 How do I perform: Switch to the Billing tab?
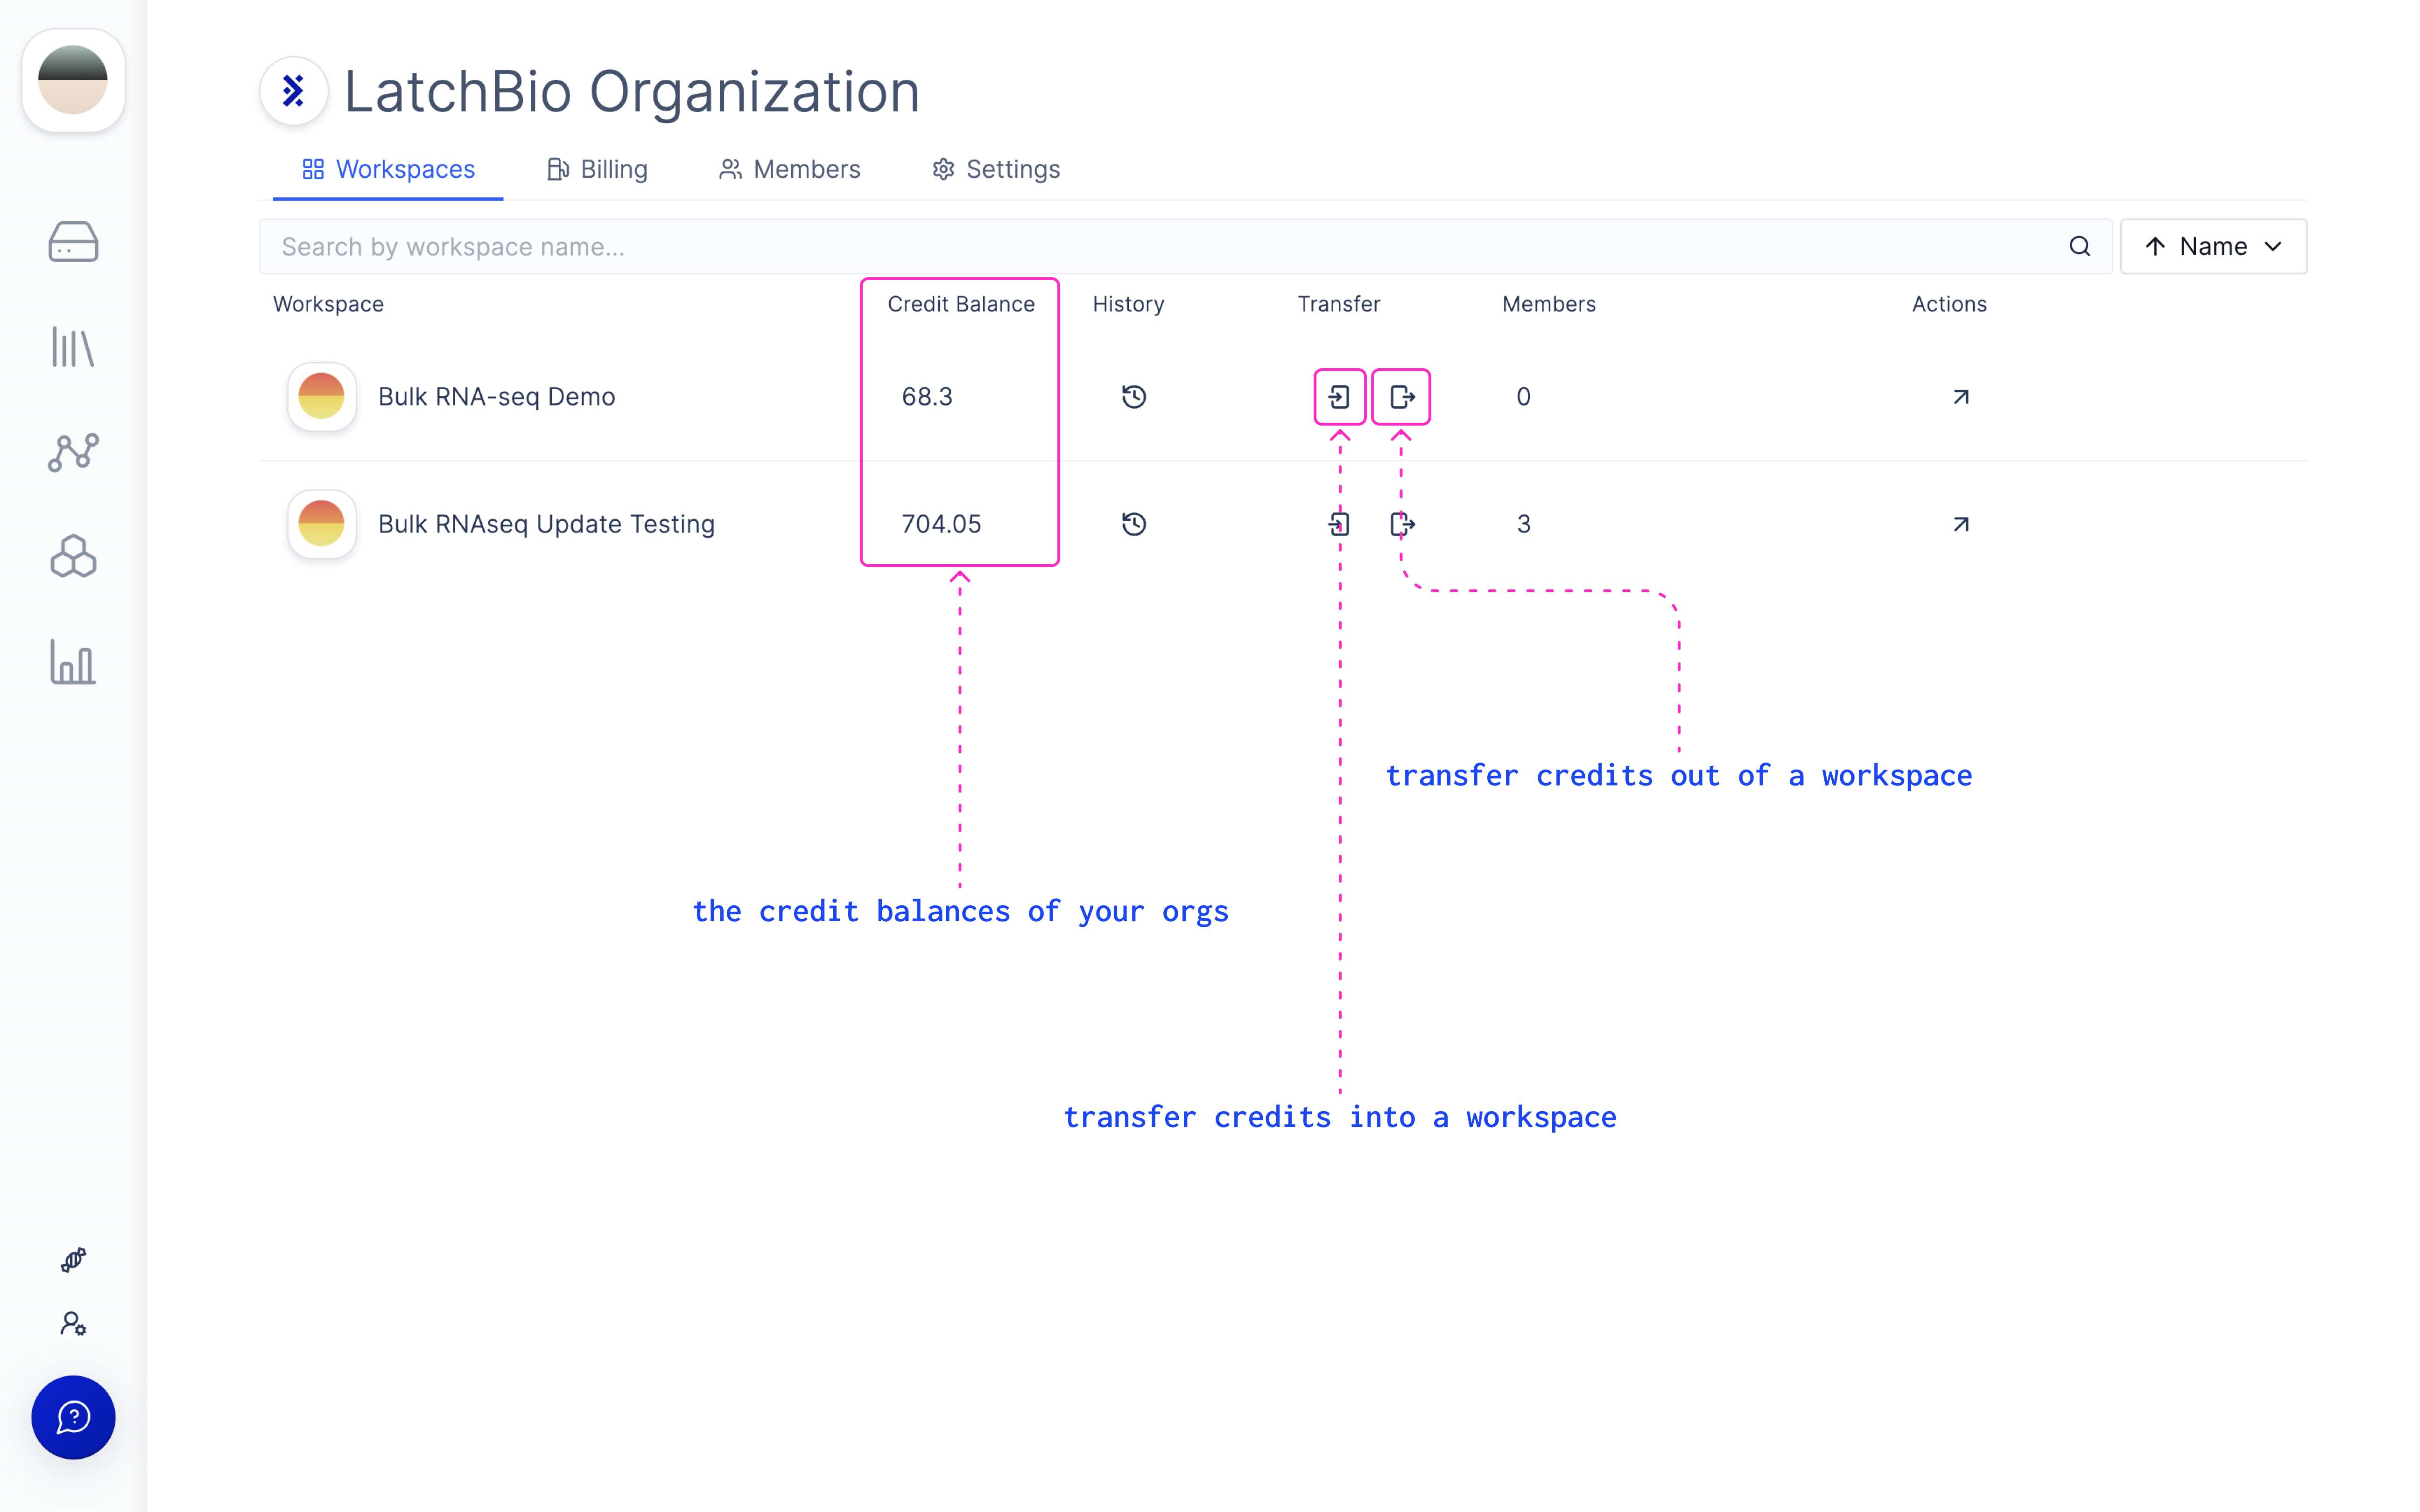pyautogui.click(x=597, y=169)
